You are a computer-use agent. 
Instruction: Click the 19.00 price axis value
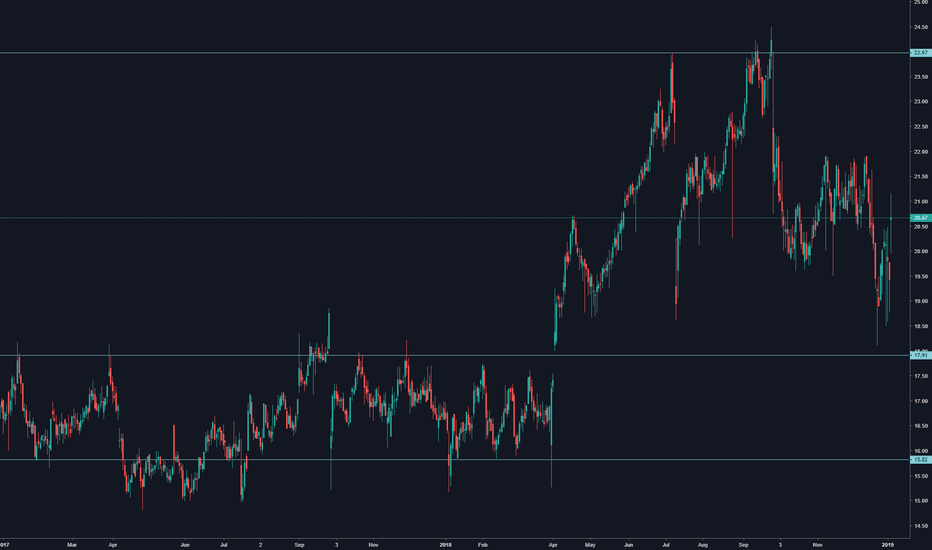(921, 301)
